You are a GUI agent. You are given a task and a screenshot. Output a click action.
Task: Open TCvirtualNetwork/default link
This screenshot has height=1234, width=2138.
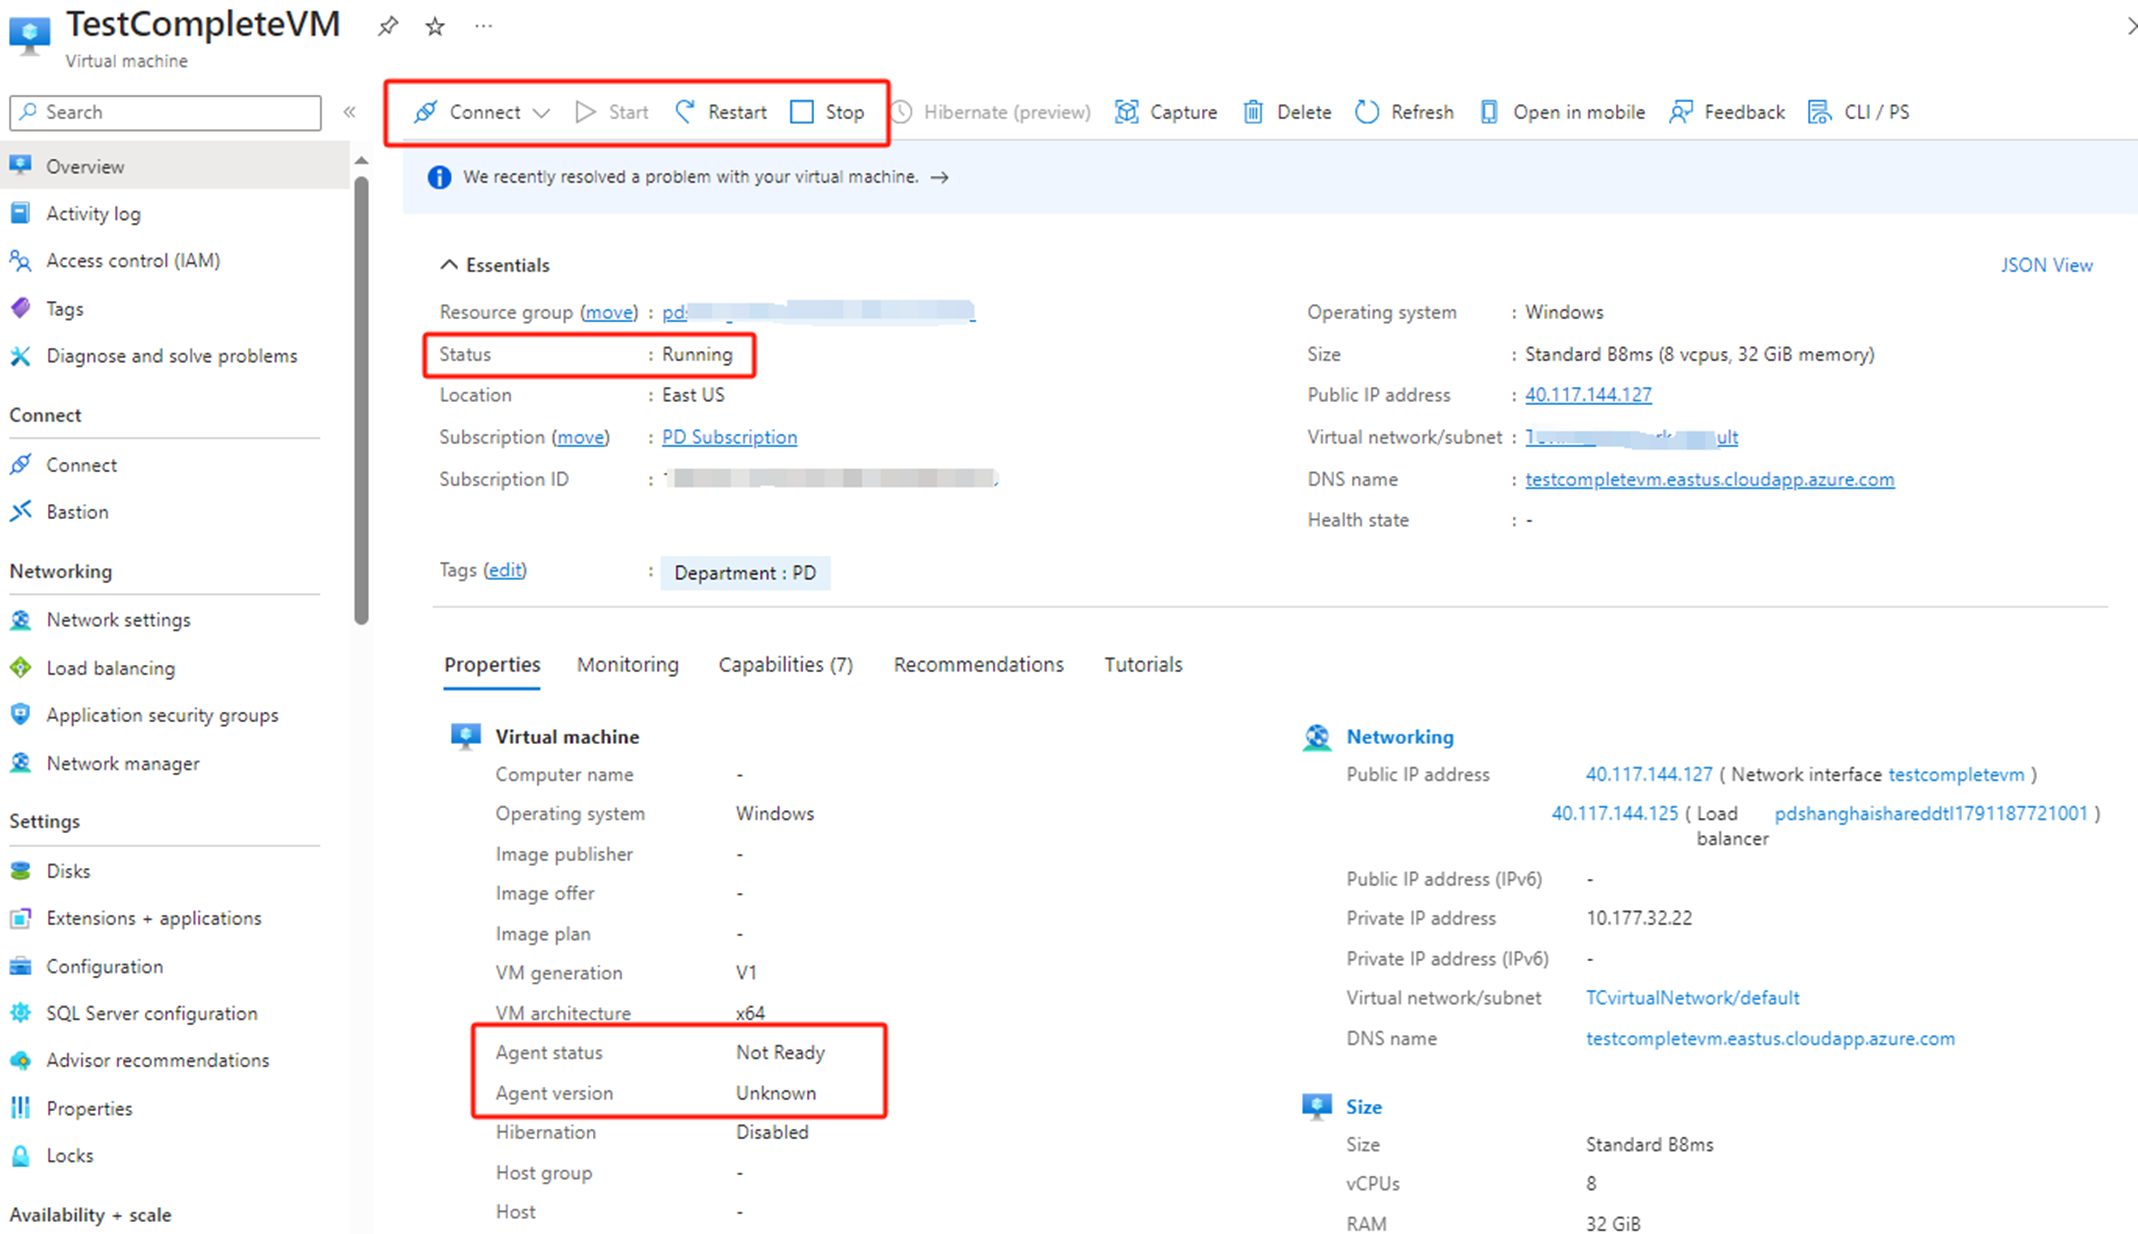pos(1692,998)
